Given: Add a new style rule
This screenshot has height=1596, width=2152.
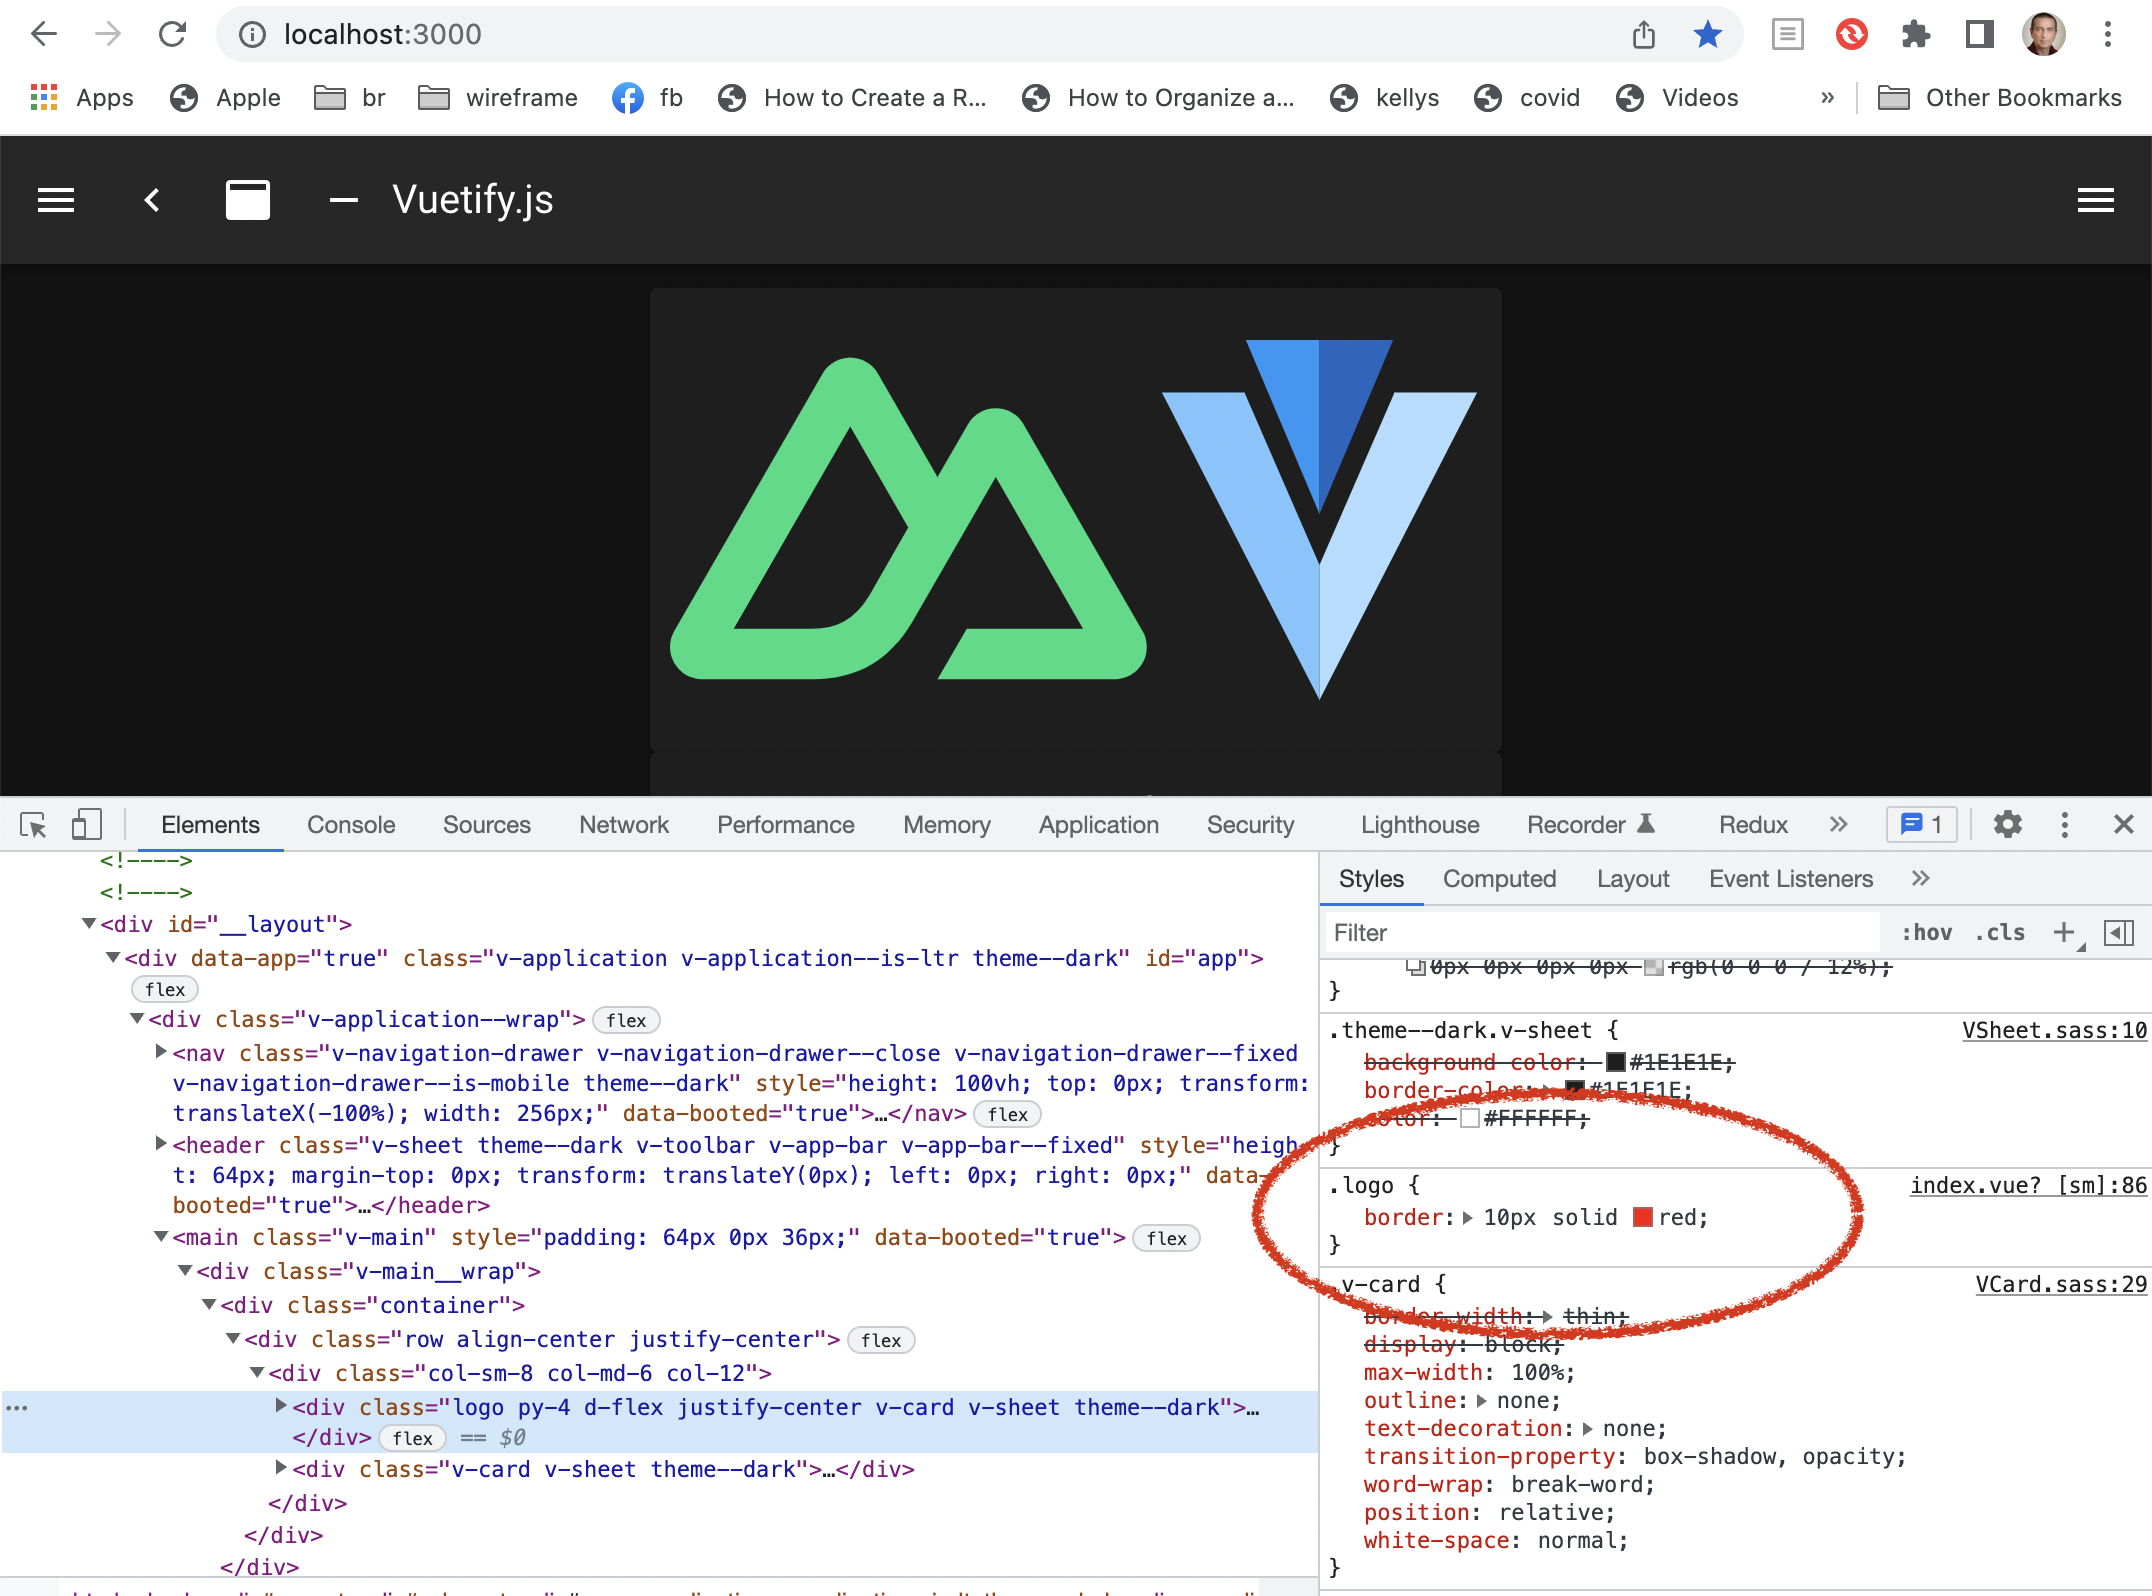Looking at the screenshot, I should click(2064, 933).
